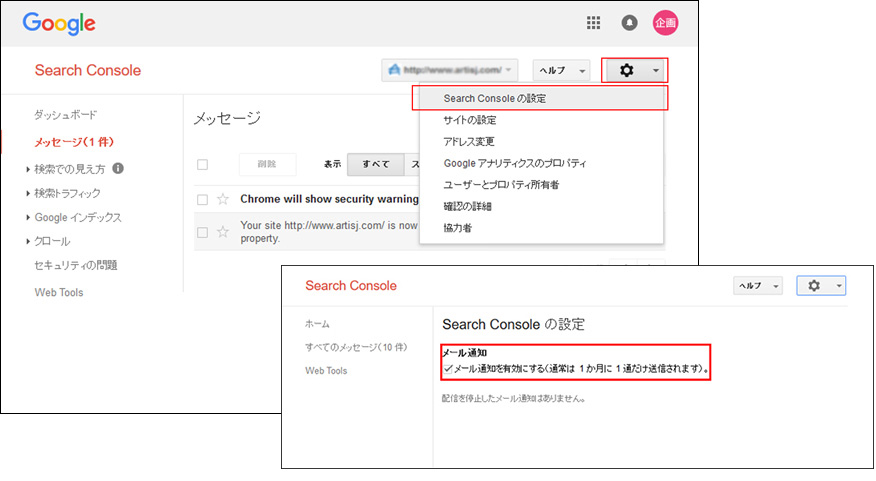The width and height of the screenshot is (876, 481).
Task: Star the 'Your site http://www.artisj.com/' message
Action: tap(223, 232)
